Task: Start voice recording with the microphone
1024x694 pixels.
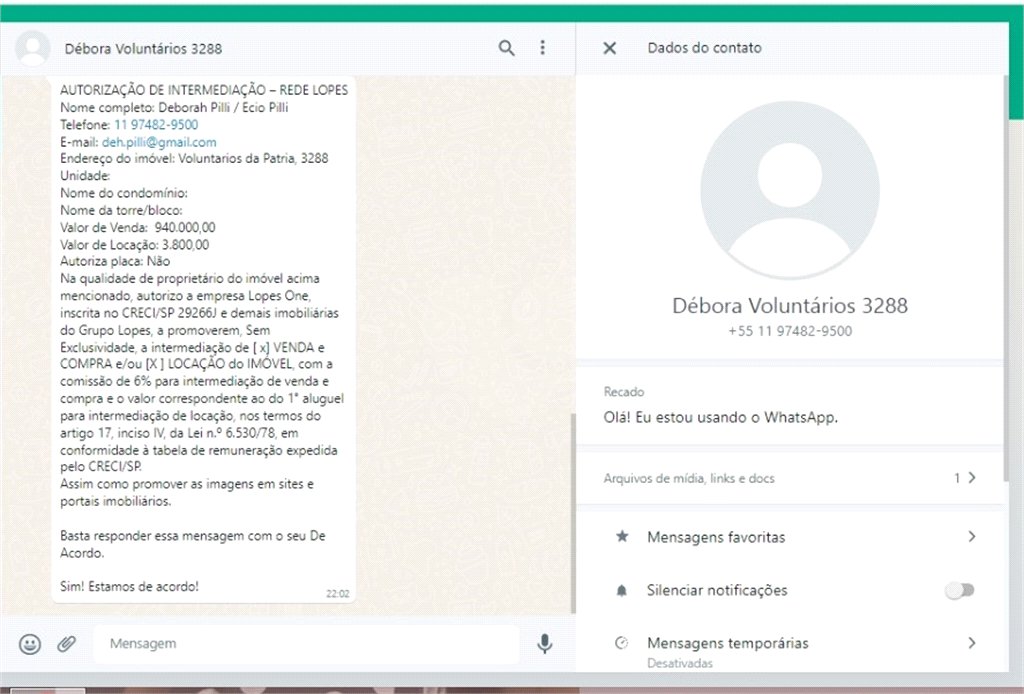Action: tap(545, 644)
